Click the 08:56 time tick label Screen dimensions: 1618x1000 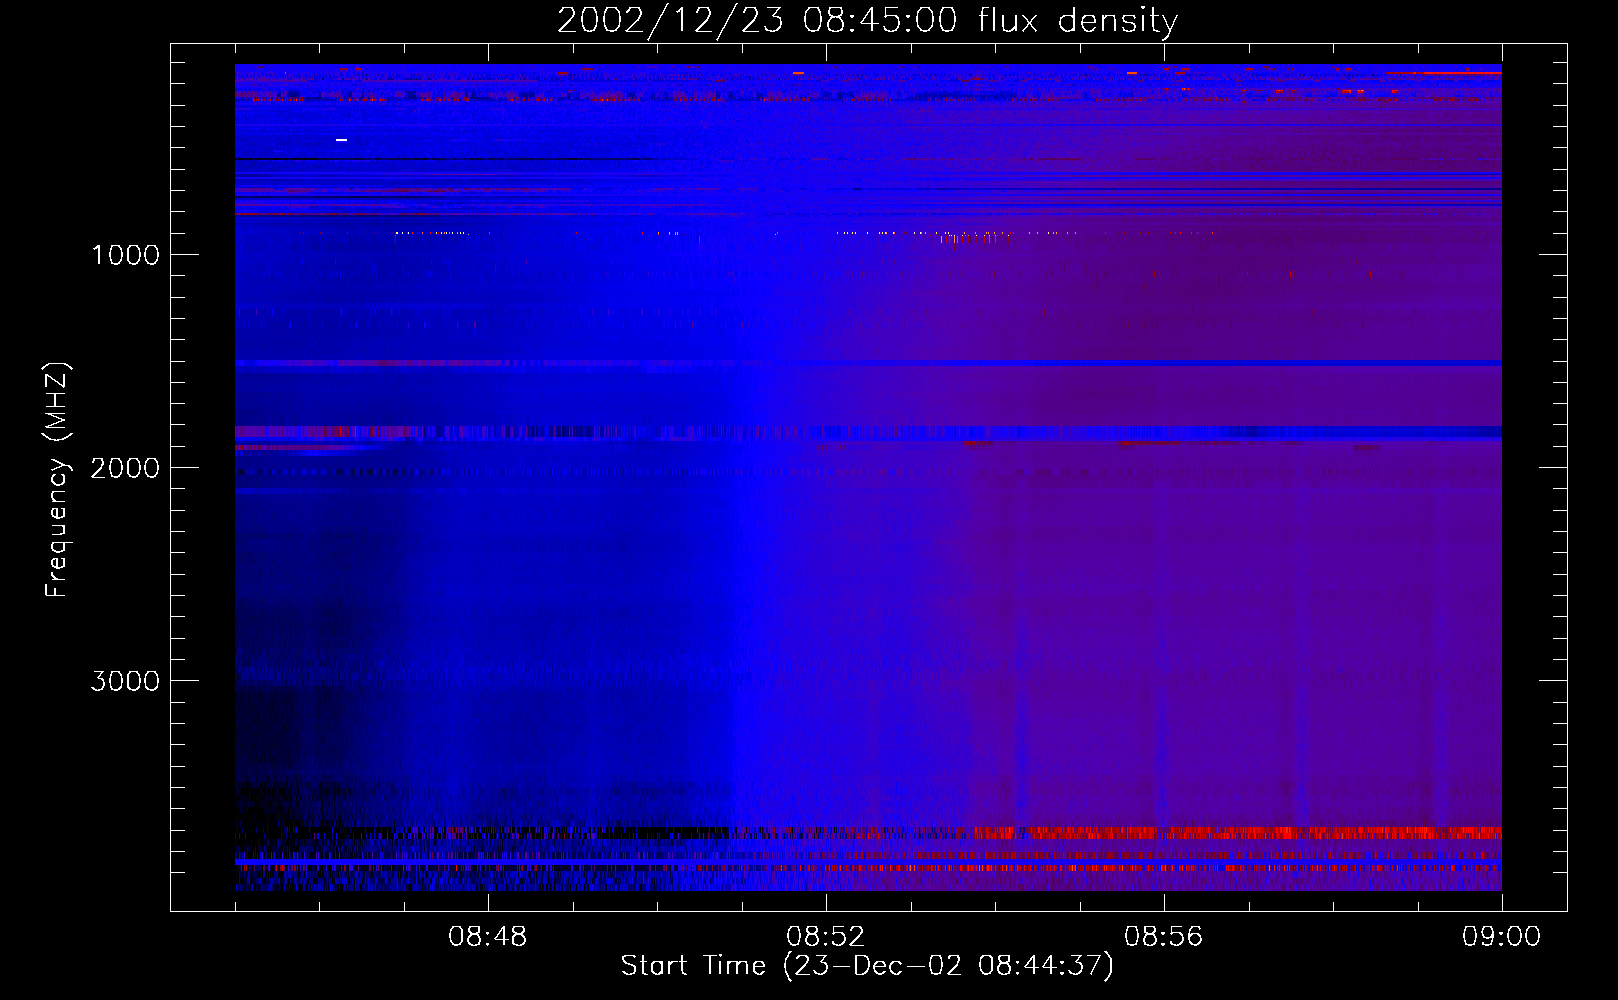pos(1164,937)
